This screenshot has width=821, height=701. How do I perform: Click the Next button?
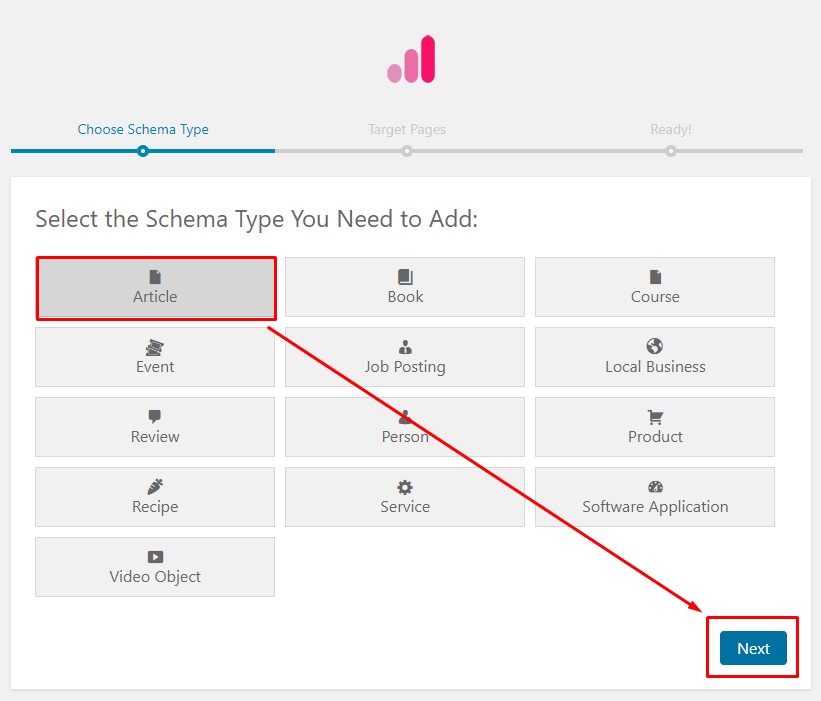tap(752, 648)
